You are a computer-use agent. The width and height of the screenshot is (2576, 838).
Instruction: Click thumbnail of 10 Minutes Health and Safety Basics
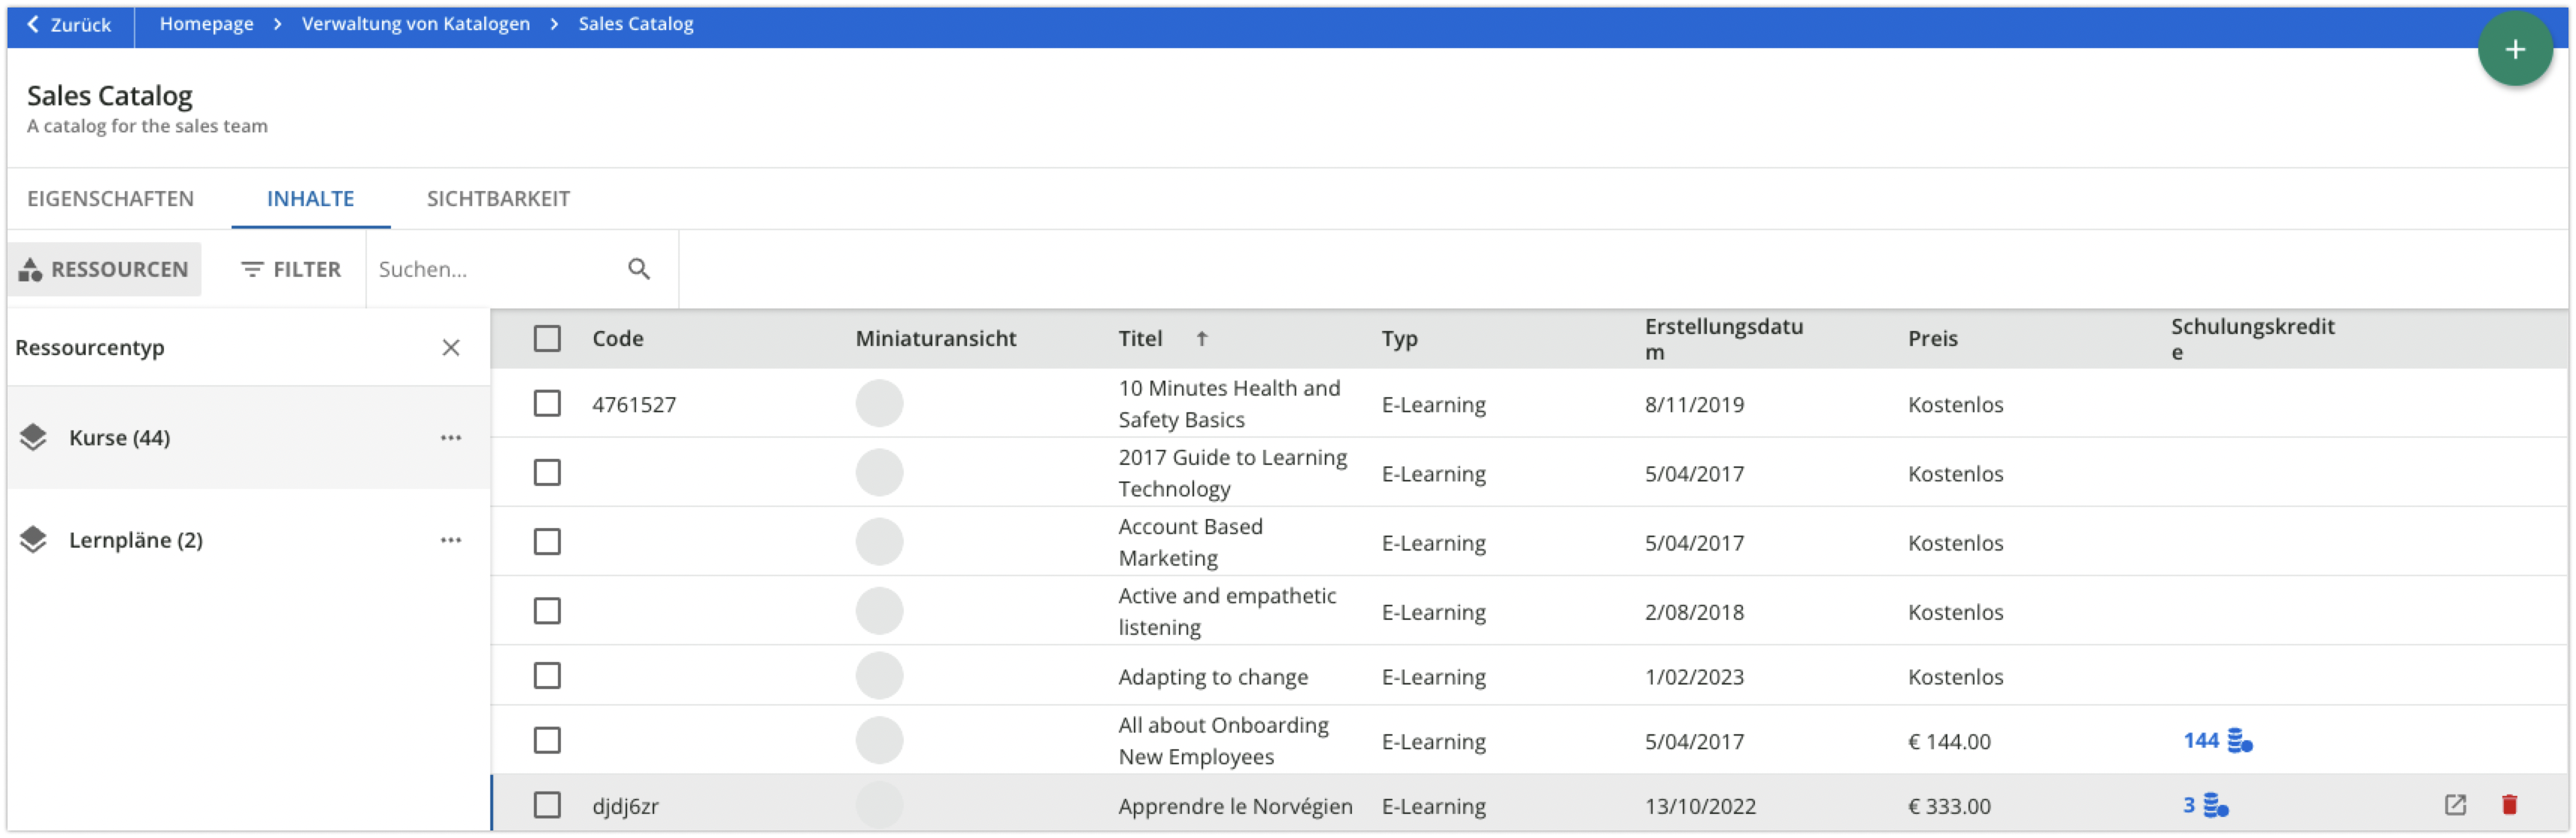click(x=879, y=404)
